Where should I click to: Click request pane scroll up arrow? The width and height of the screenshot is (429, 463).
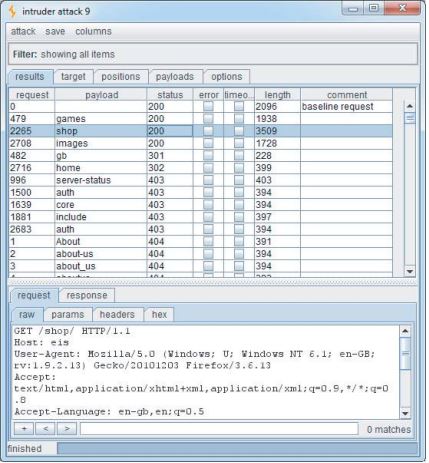click(x=405, y=331)
